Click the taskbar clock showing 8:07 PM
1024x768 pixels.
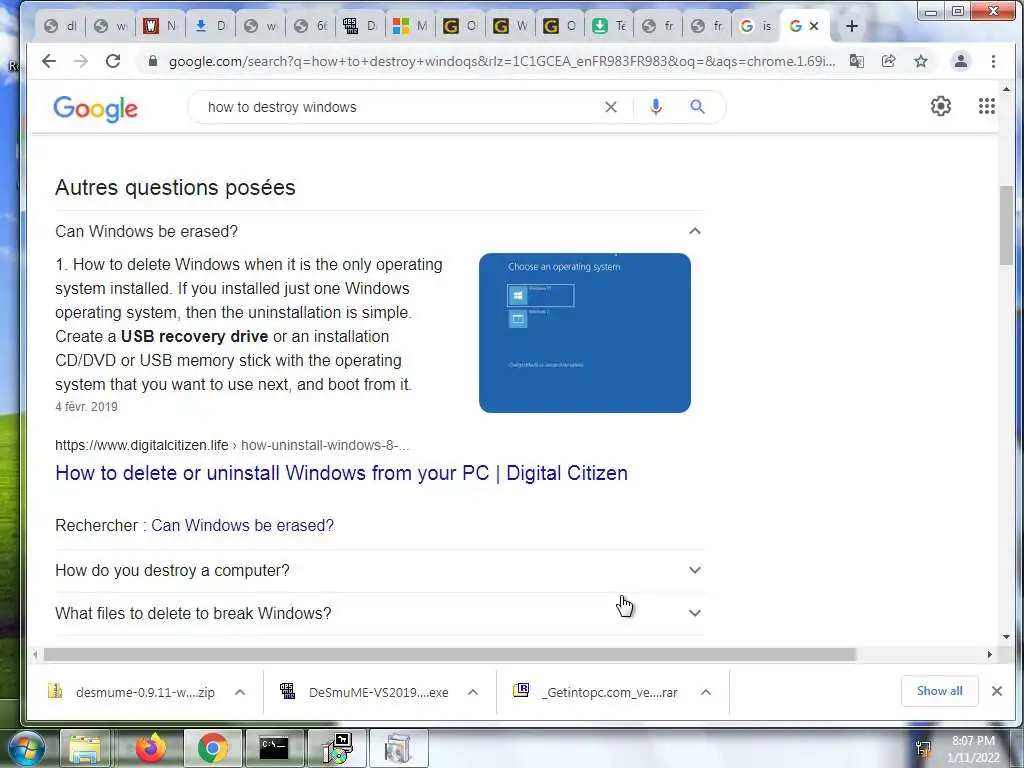973,749
